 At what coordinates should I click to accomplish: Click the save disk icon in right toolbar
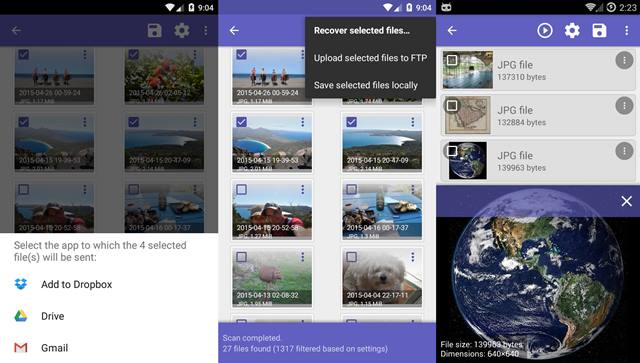click(599, 31)
